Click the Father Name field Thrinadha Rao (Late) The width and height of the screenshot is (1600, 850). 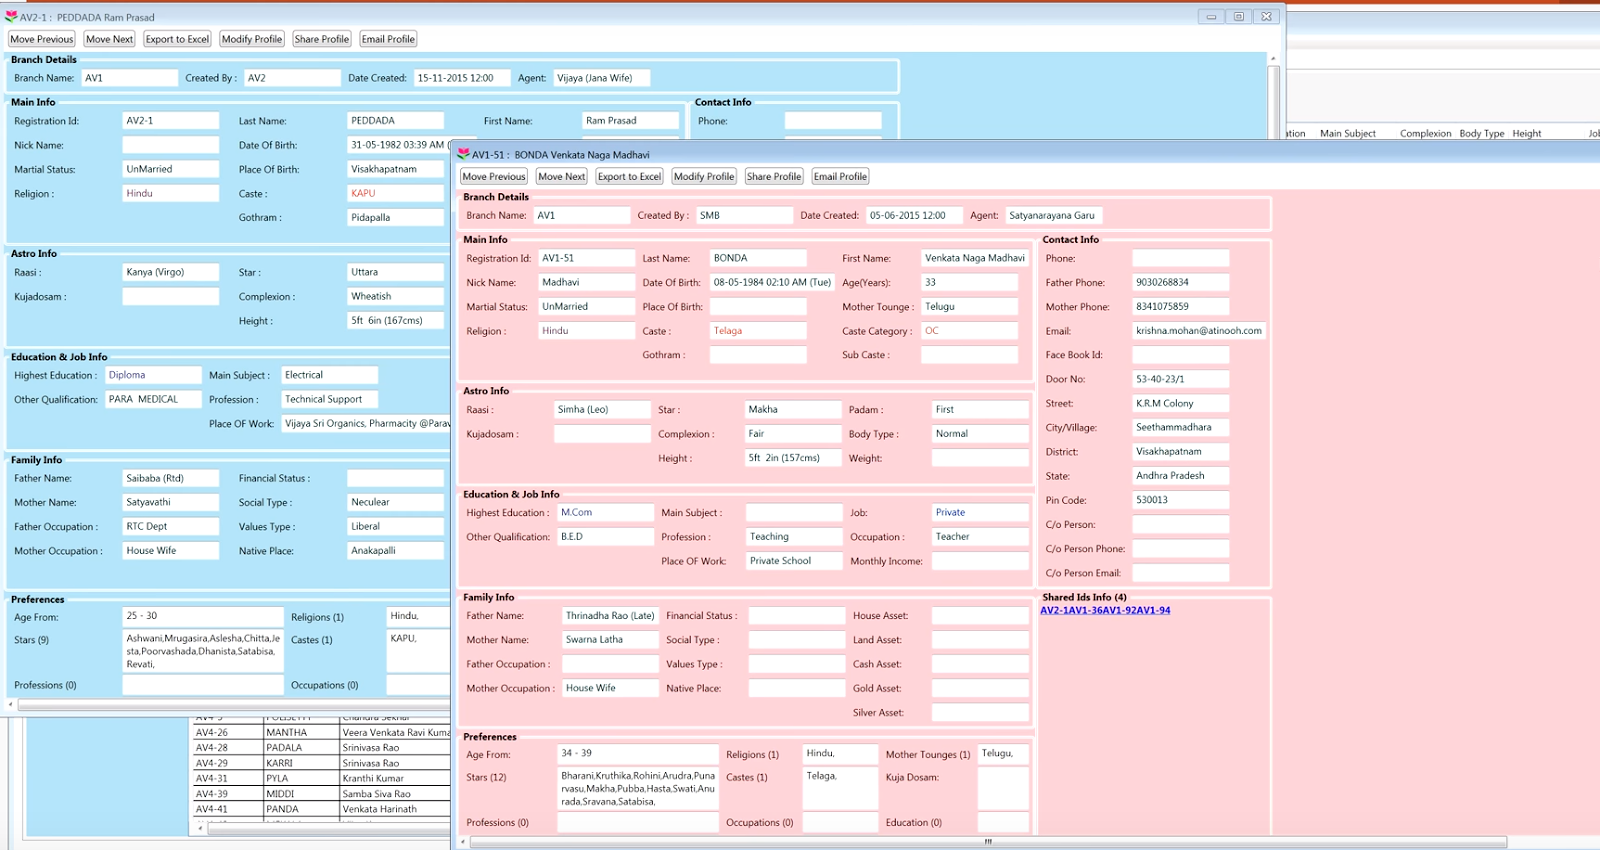[x=610, y=616]
